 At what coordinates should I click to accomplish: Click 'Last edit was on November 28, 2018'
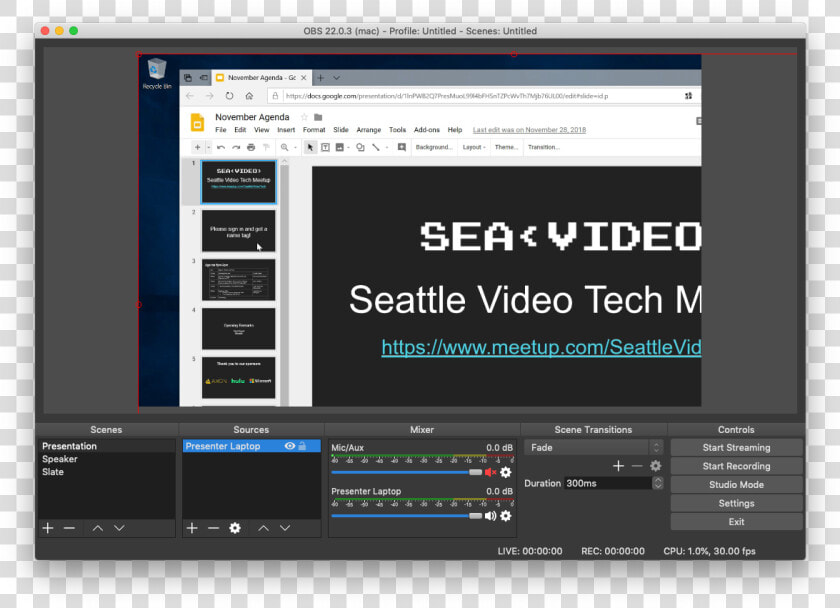(529, 130)
